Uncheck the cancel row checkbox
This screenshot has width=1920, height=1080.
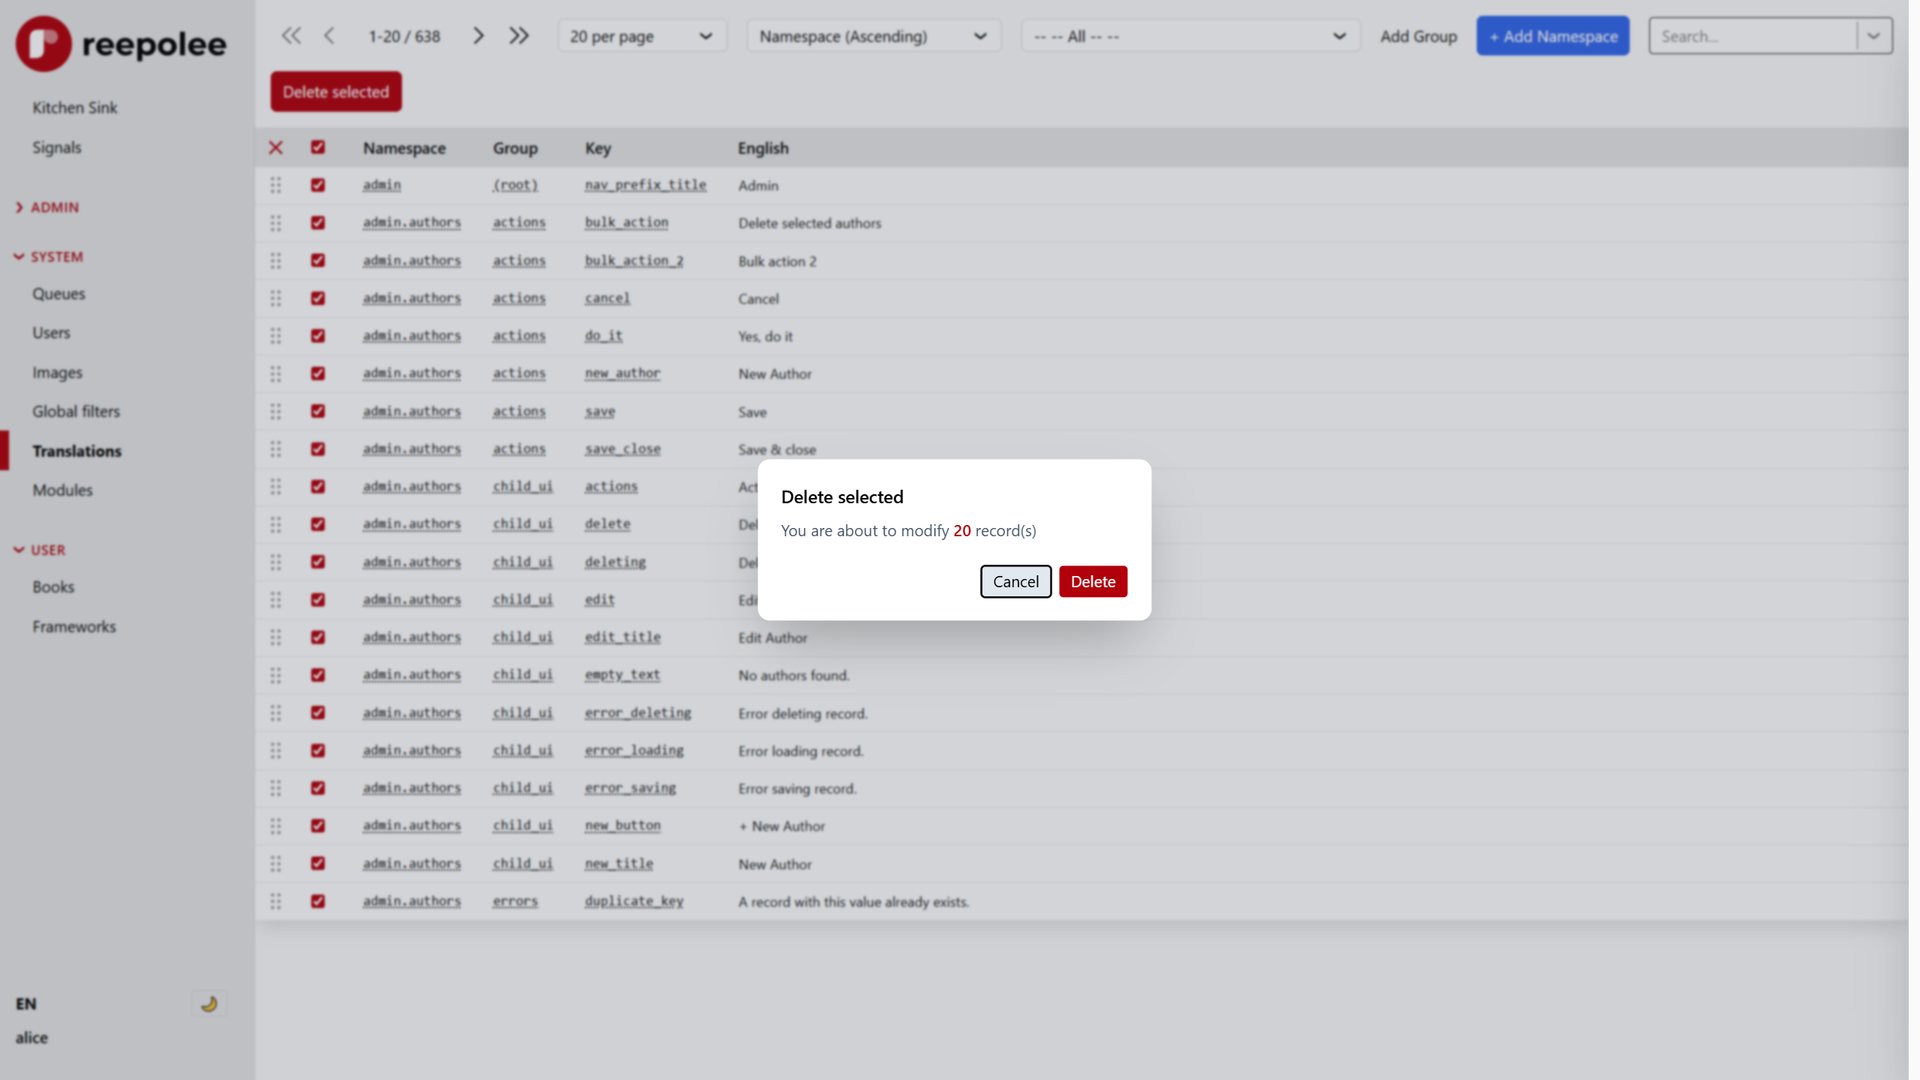tap(318, 298)
